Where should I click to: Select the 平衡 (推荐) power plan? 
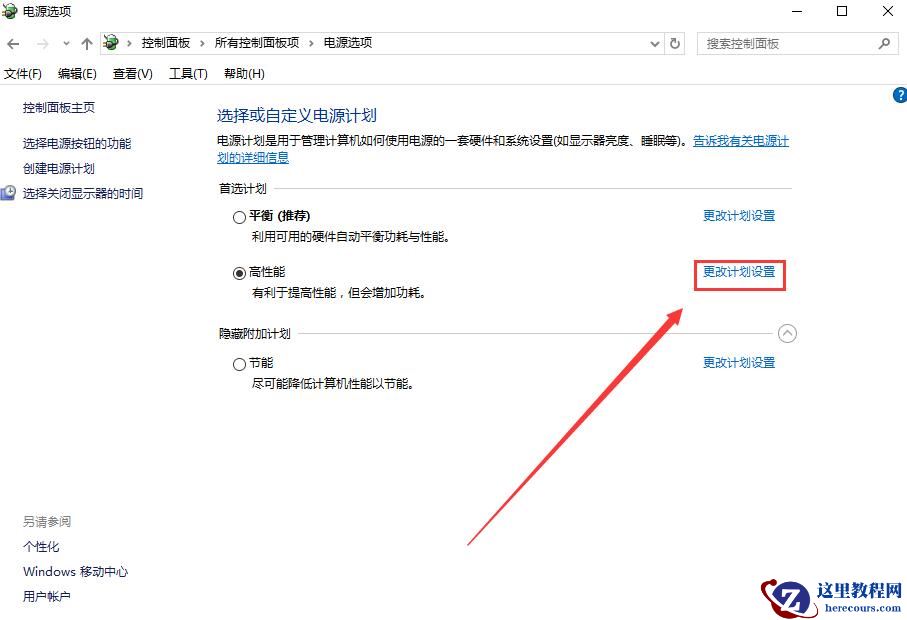(239, 217)
